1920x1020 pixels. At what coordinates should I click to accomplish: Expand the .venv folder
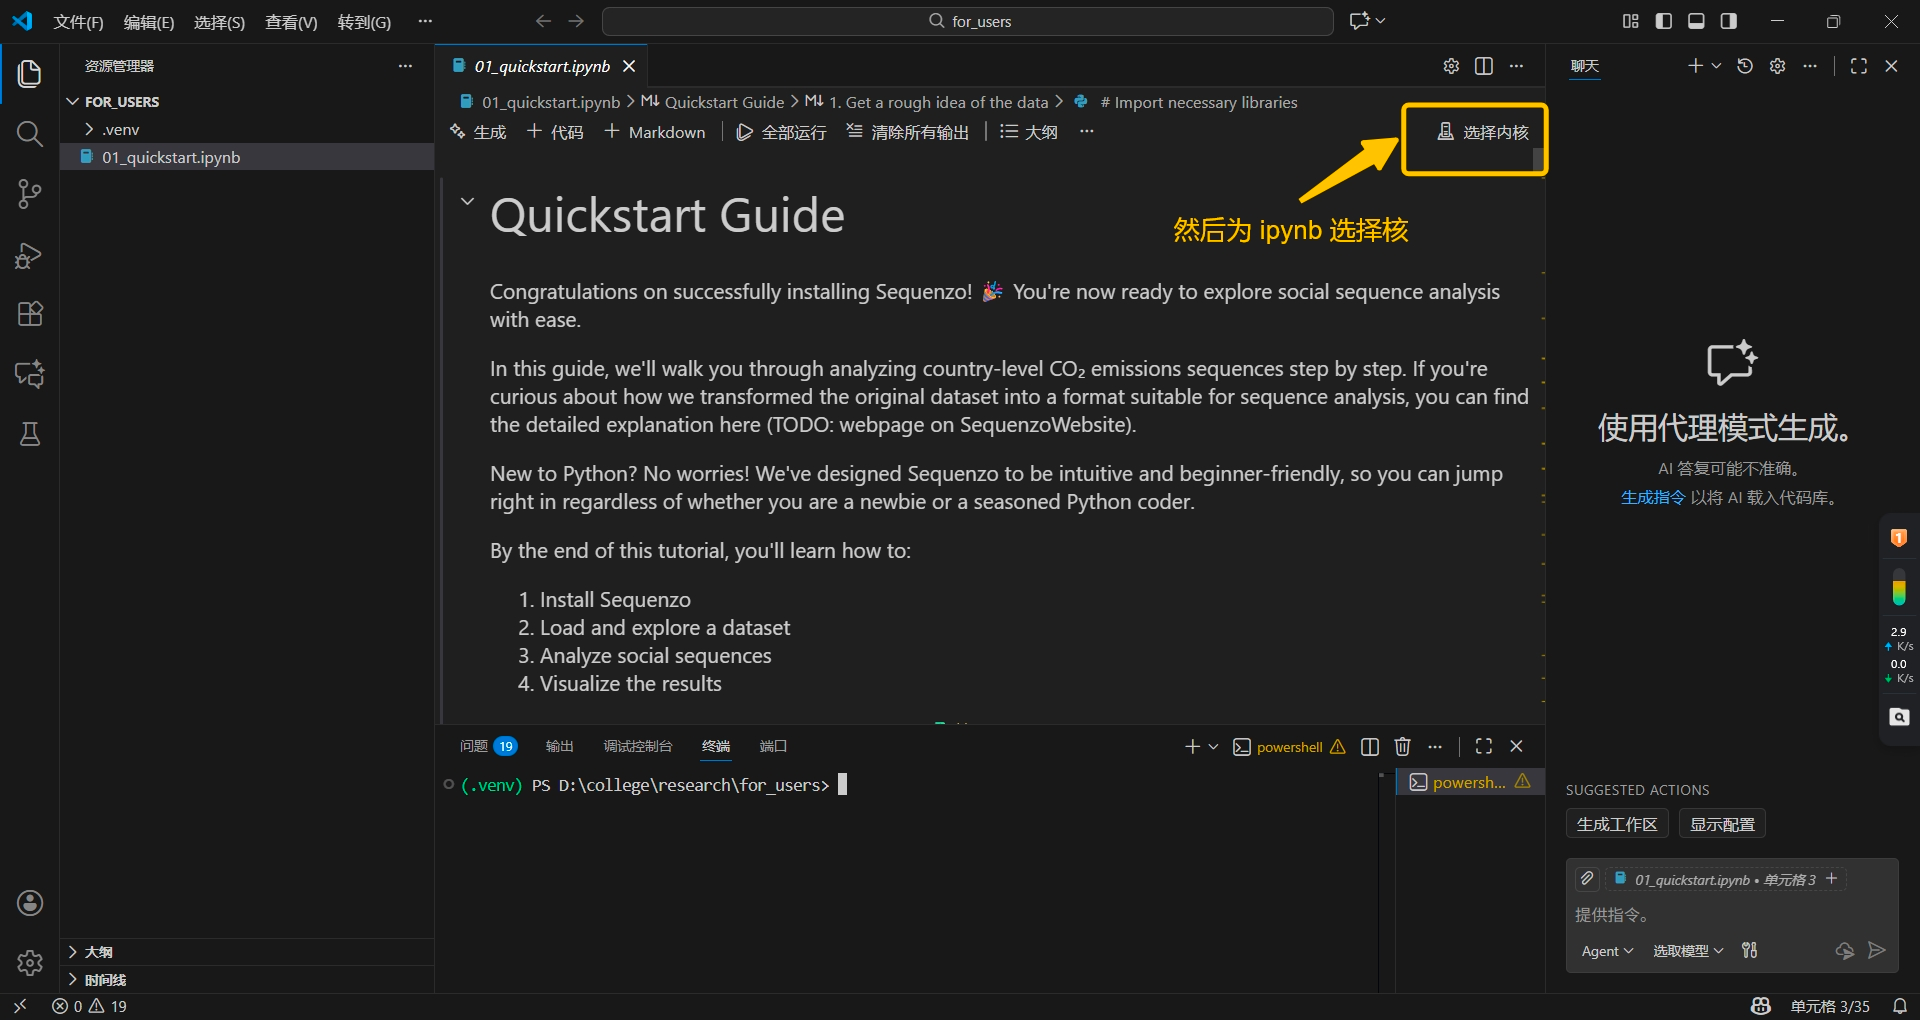120,129
